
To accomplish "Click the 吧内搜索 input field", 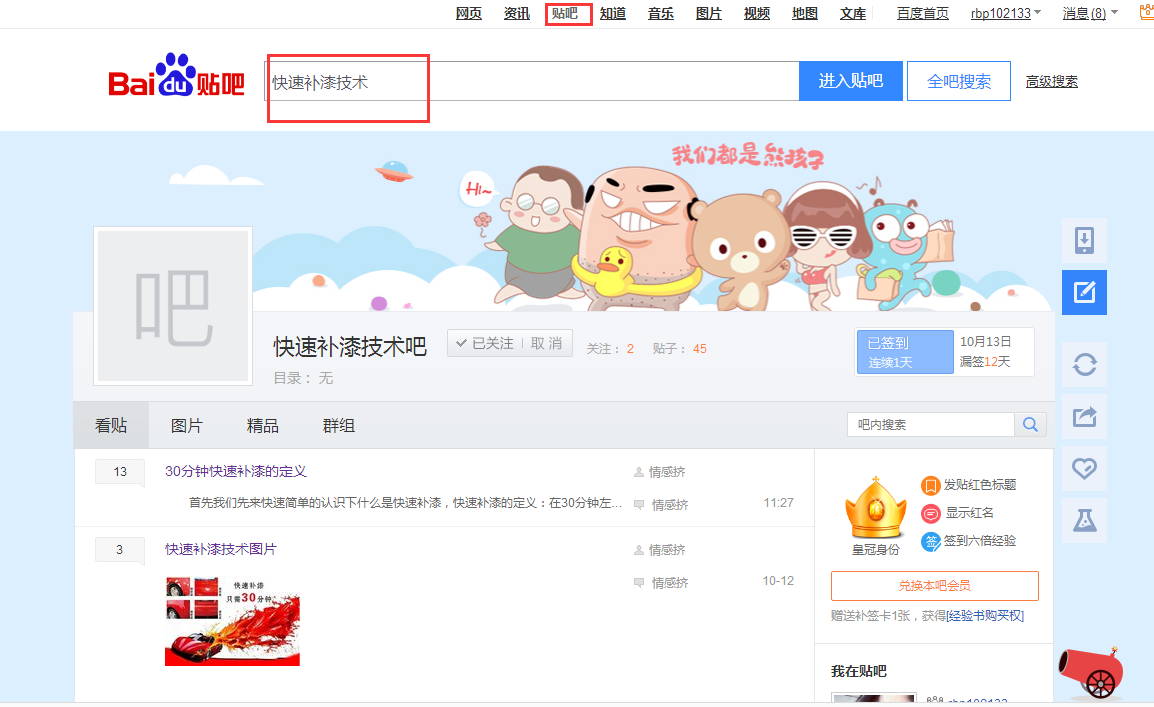I will tap(931, 424).
